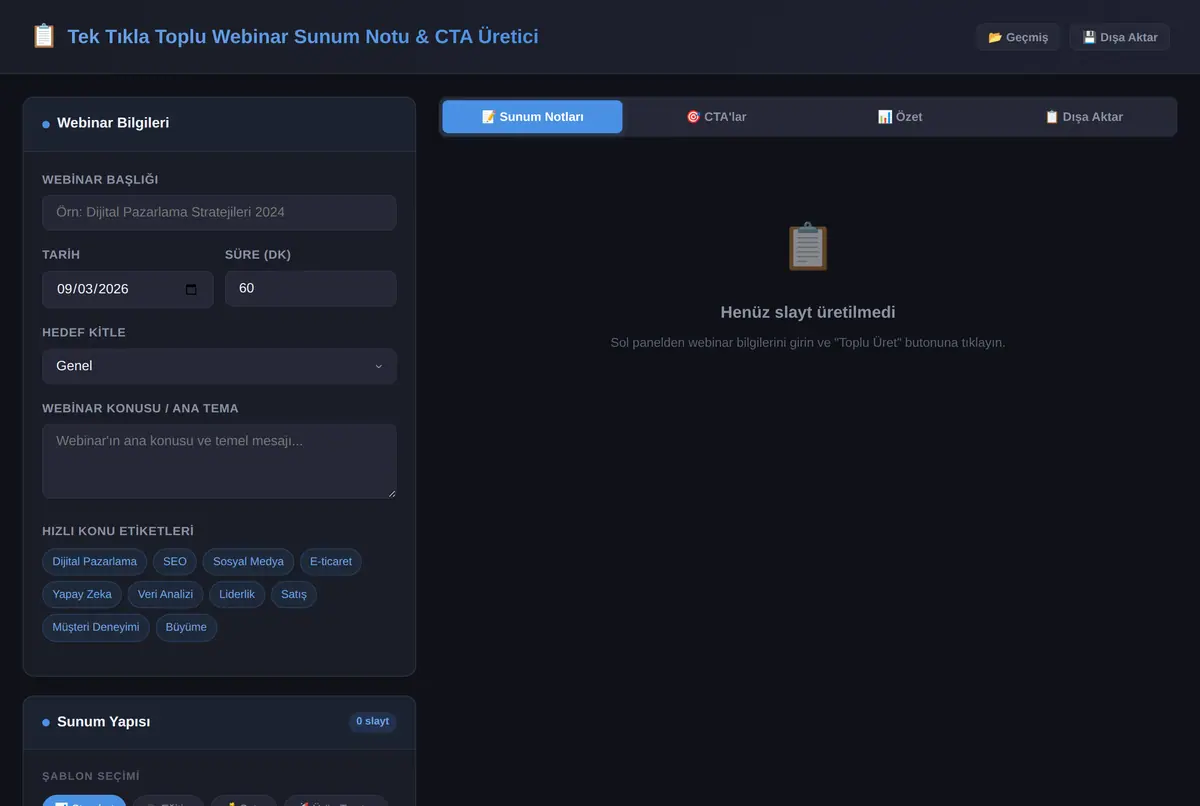The image size is (1200, 806).
Task: Click the Şablon Seçimi label
Action: [91, 777]
